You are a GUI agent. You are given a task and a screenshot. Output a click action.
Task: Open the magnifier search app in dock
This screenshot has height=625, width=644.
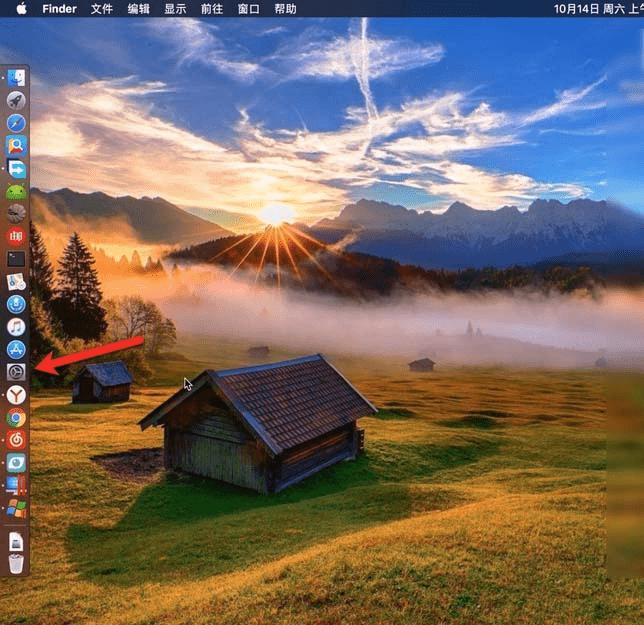click(16, 145)
